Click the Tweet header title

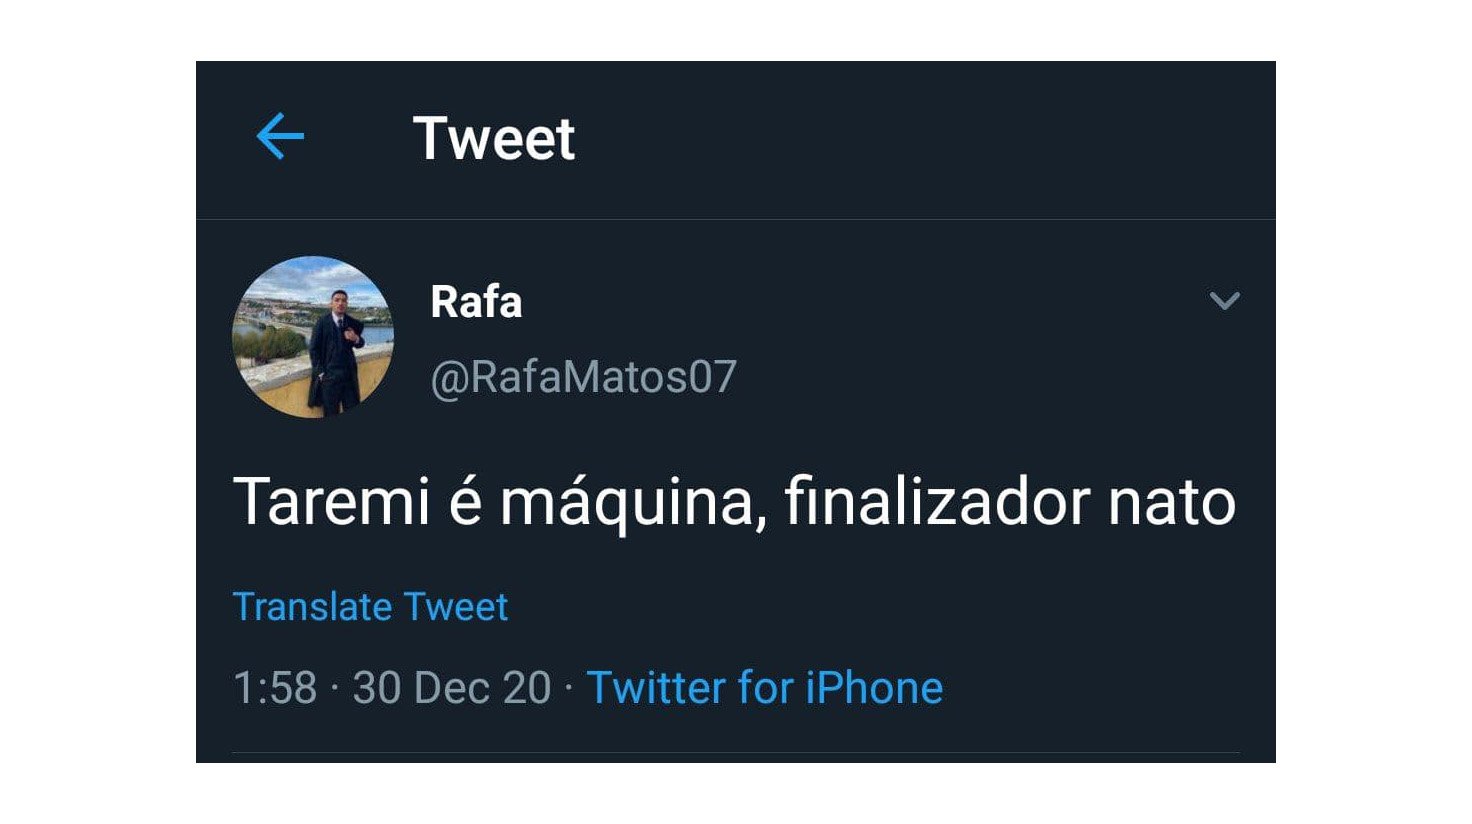click(x=494, y=138)
